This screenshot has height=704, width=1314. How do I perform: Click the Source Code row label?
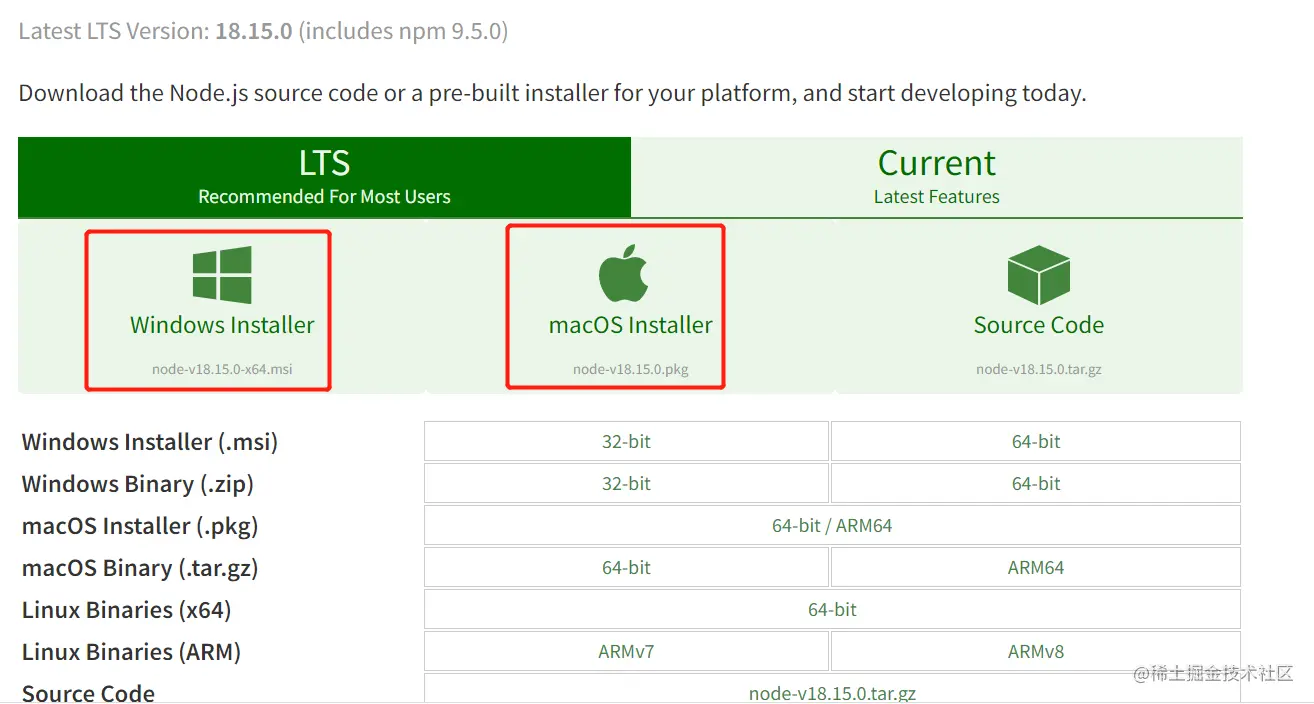tap(88, 693)
